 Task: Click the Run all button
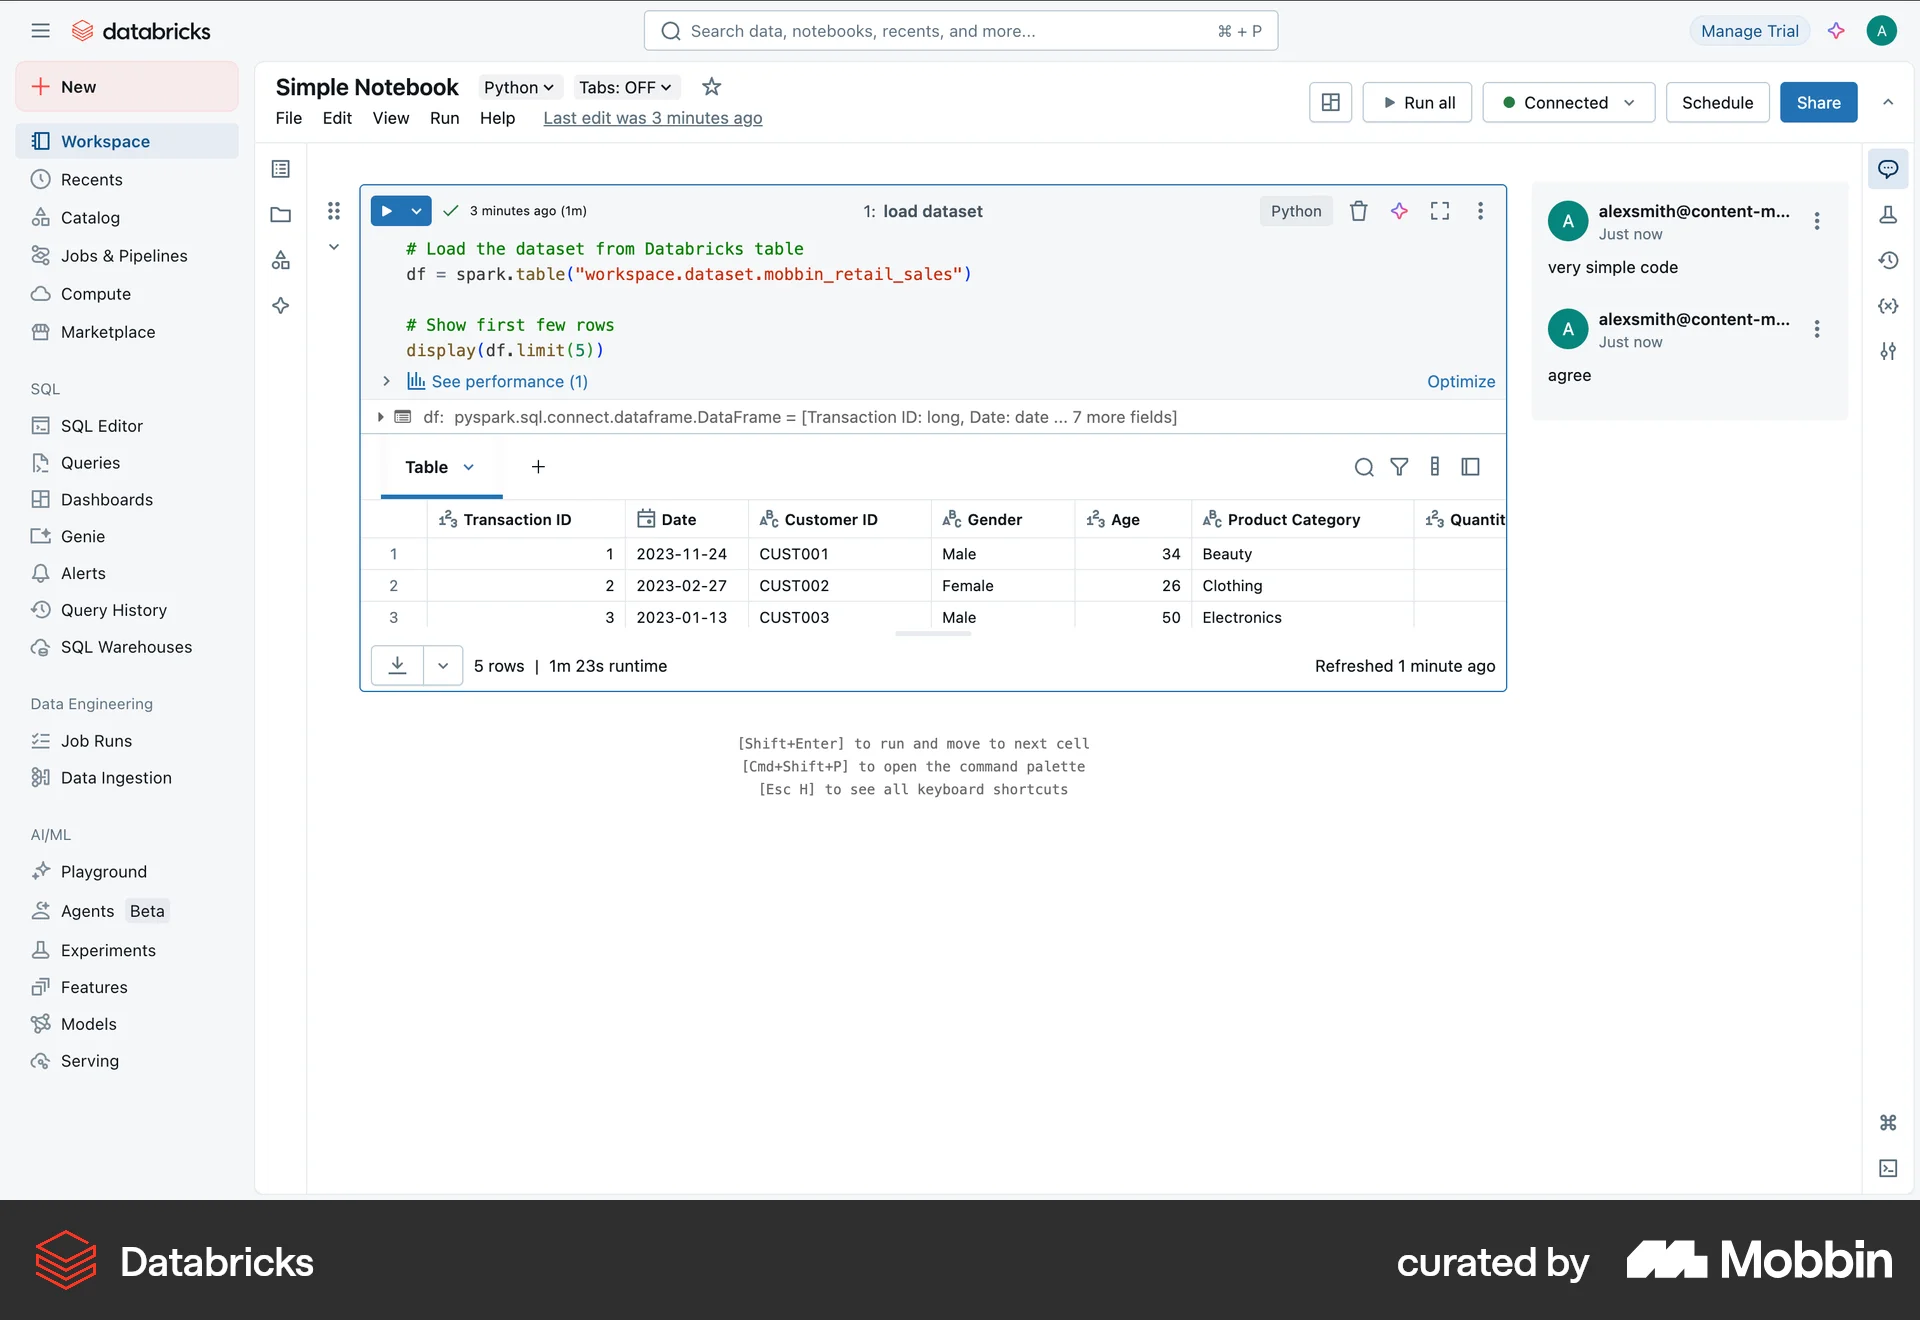pyautogui.click(x=1417, y=102)
